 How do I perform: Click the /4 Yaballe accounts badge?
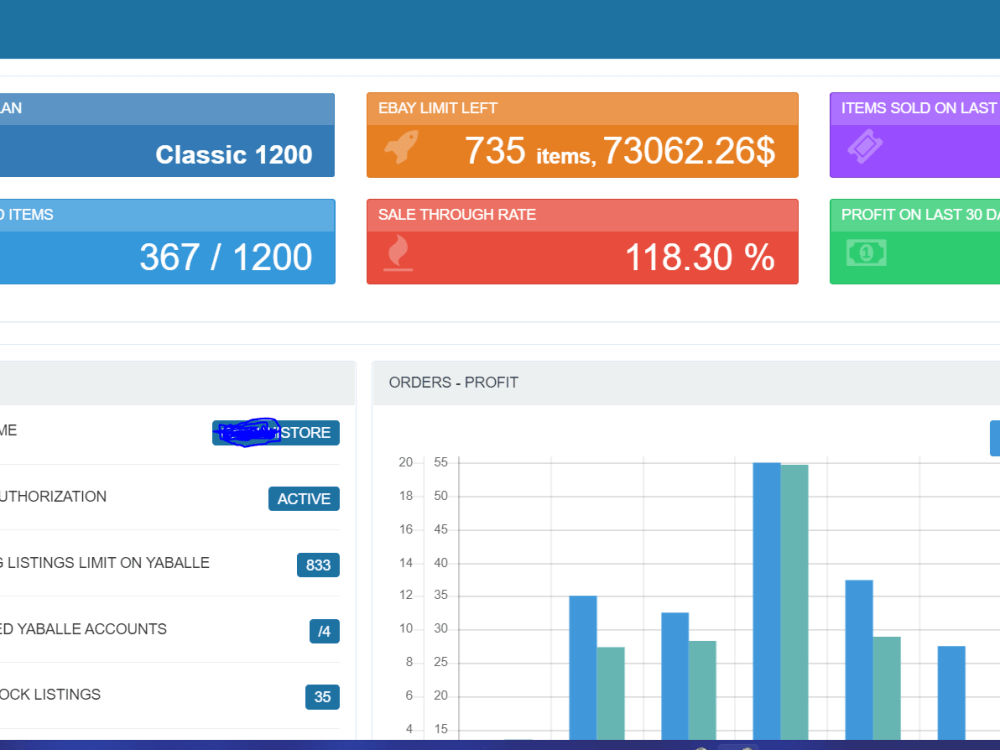pos(325,631)
